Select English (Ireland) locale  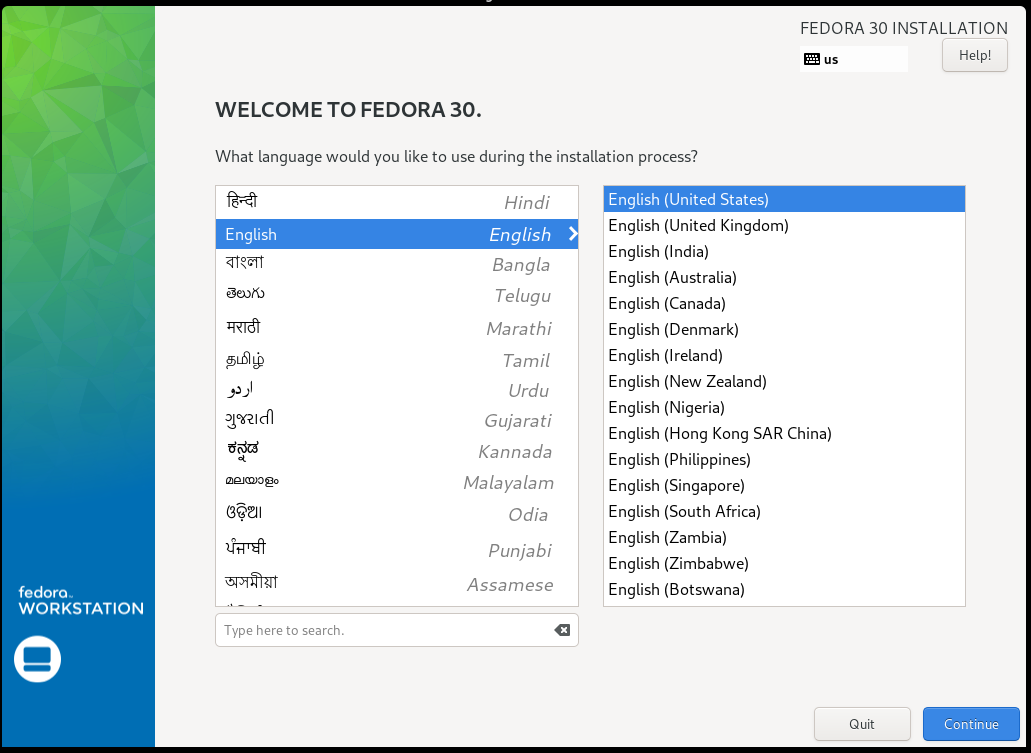[784, 355]
